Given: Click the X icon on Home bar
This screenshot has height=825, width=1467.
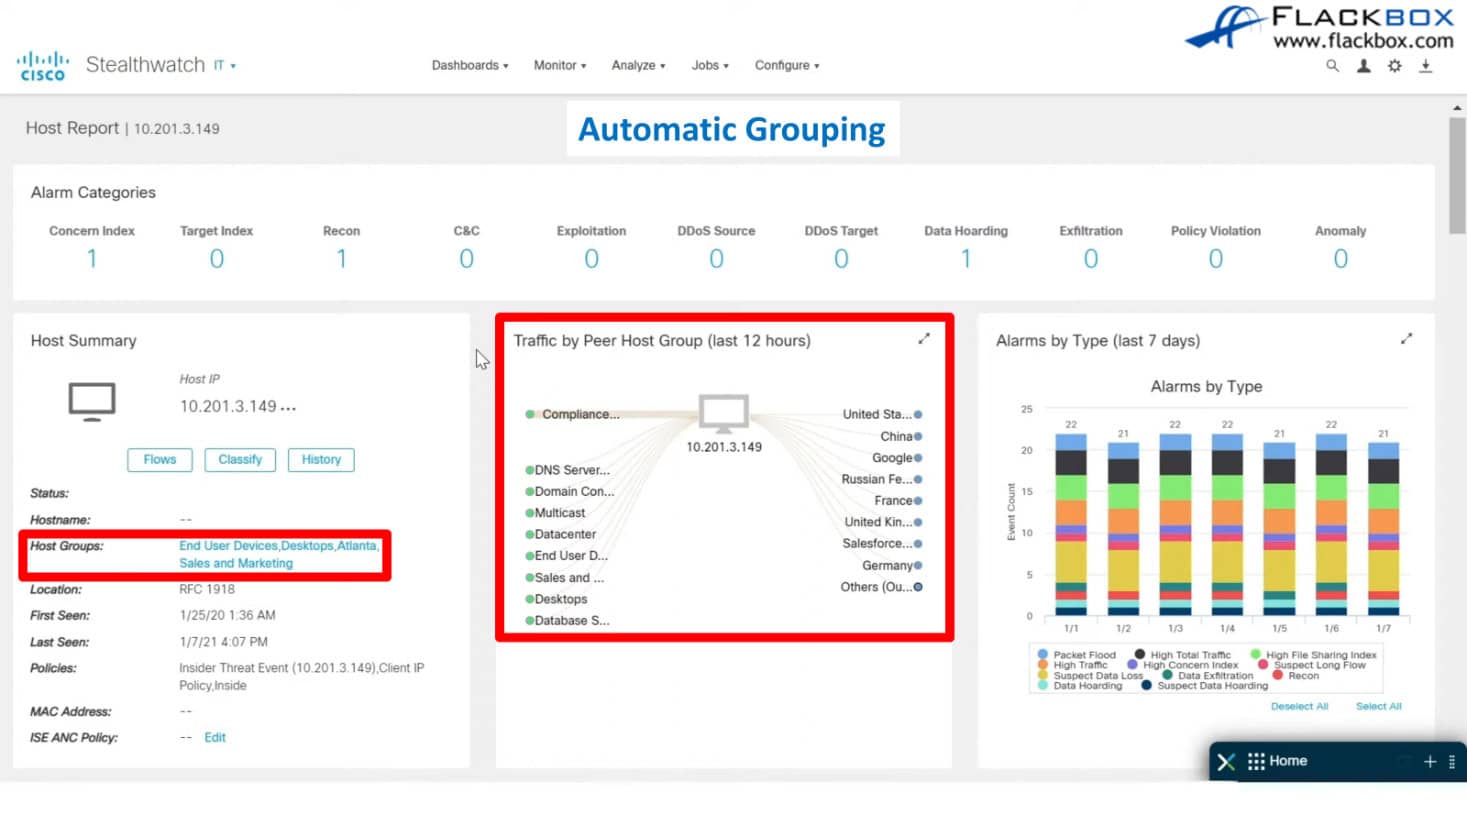Looking at the screenshot, I should coord(1226,762).
